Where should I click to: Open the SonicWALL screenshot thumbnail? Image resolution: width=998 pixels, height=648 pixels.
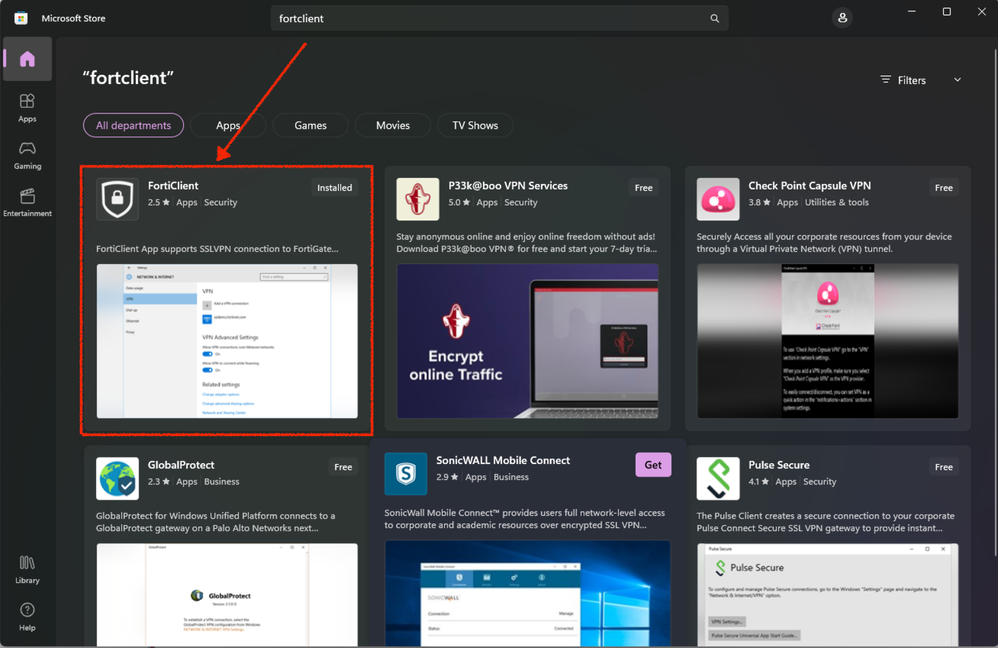528,593
